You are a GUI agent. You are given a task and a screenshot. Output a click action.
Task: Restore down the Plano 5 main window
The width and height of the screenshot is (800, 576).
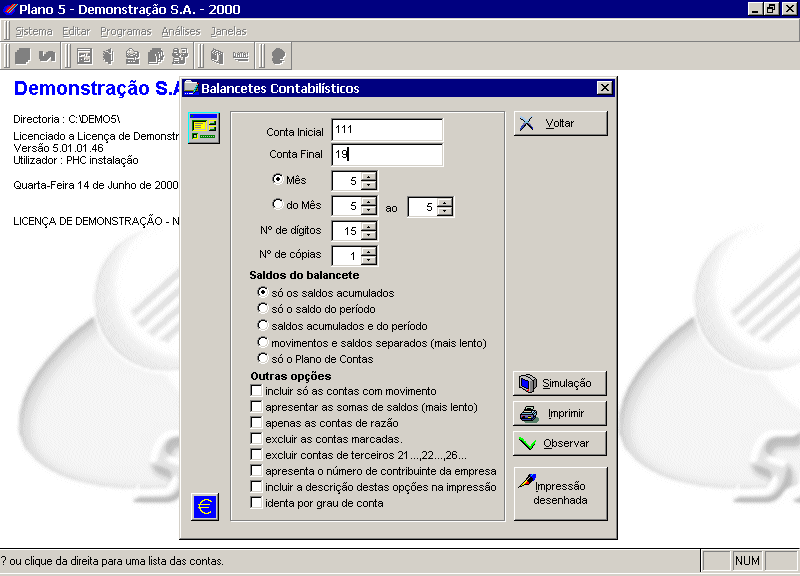pyautogui.click(x=771, y=9)
